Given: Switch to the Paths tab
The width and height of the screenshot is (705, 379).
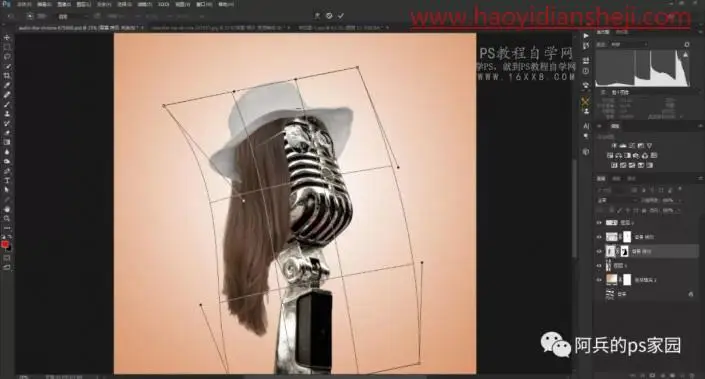Looking at the screenshot, I should 631,178.
